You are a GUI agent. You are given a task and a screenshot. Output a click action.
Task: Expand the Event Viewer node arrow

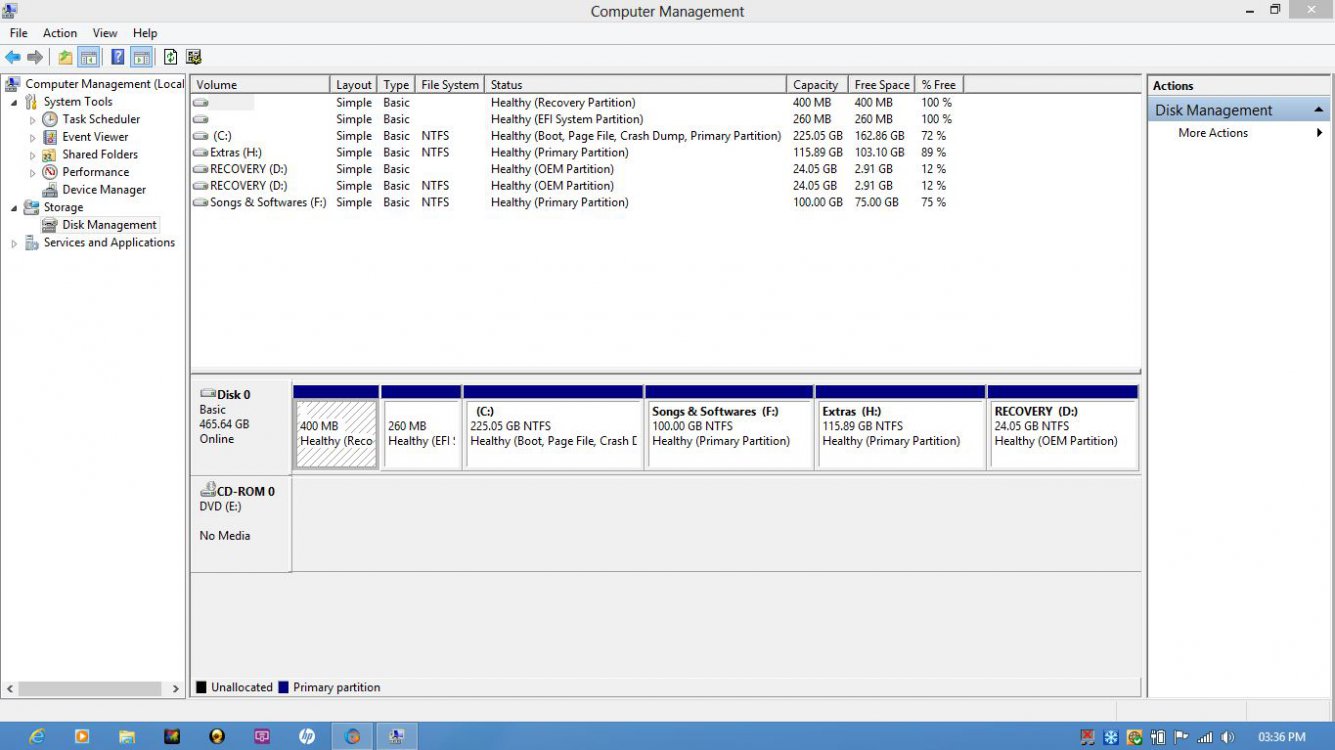[x=33, y=137]
